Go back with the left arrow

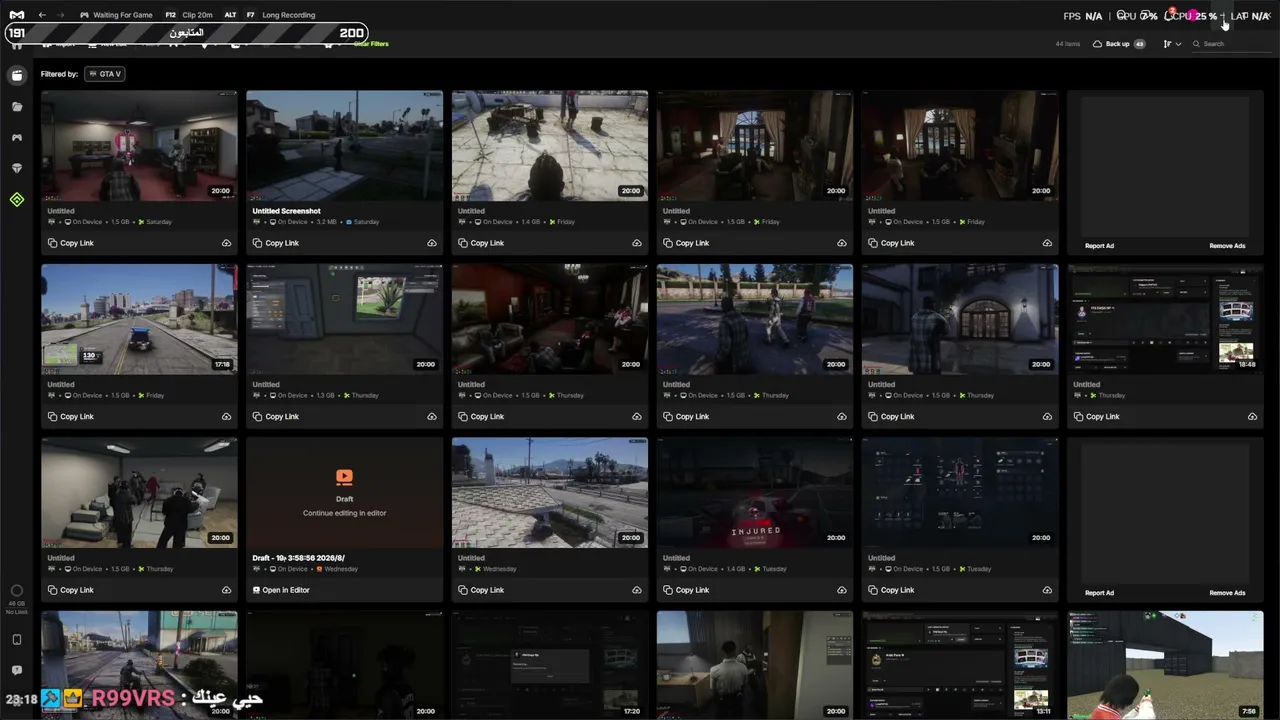click(x=42, y=15)
